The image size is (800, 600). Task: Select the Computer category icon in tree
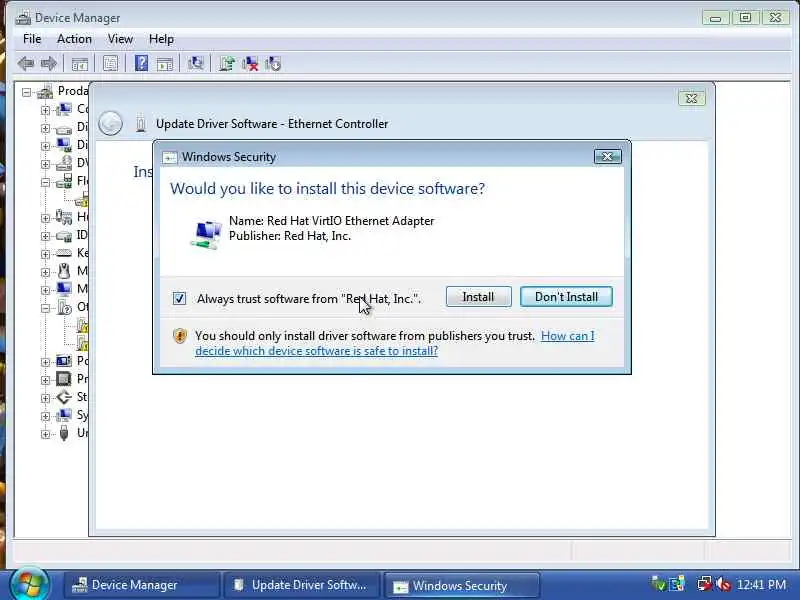tap(64, 109)
